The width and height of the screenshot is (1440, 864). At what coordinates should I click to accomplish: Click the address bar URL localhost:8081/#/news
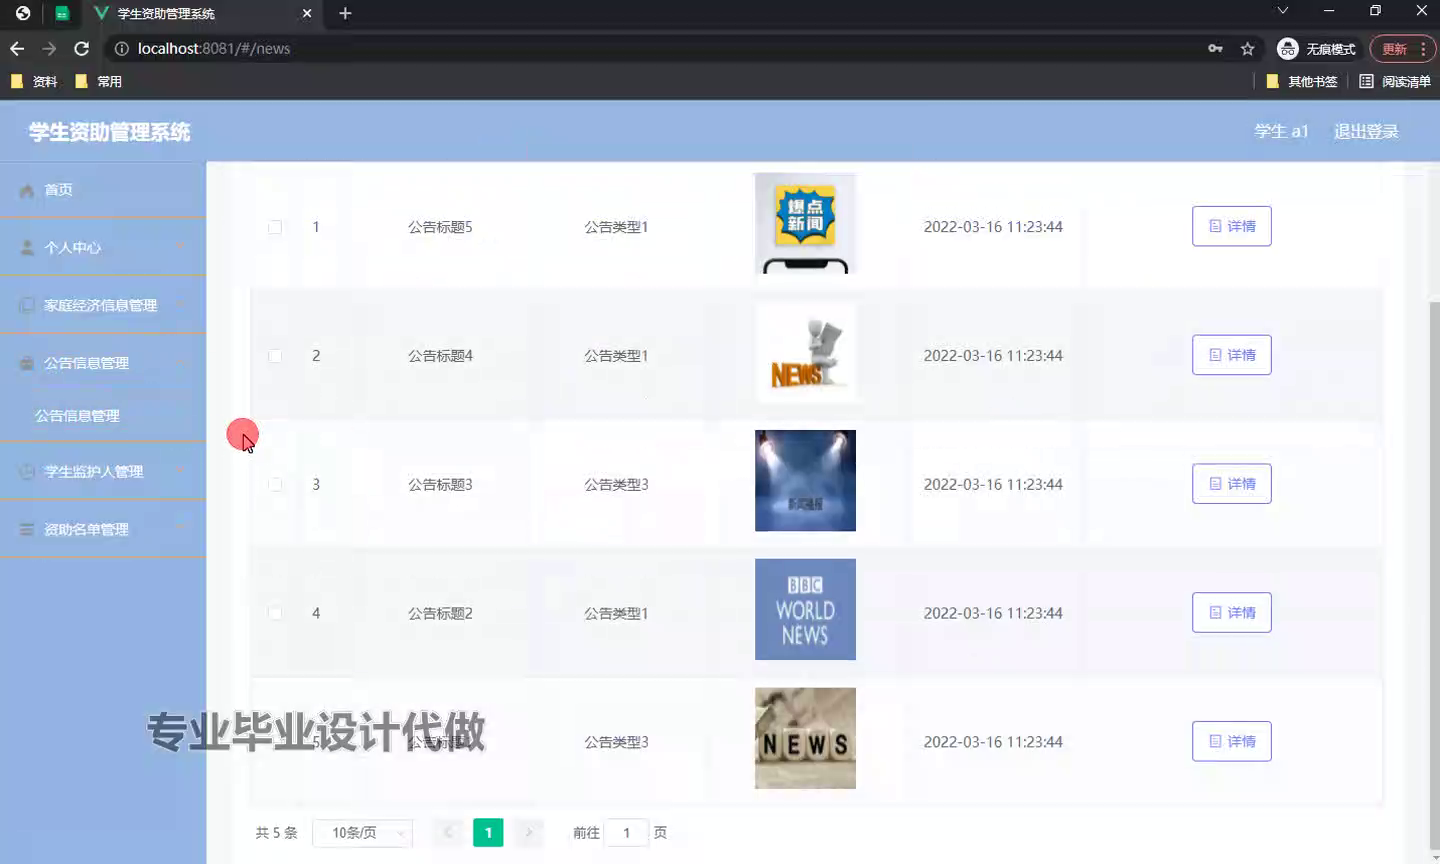pyautogui.click(x=214, y=48)
